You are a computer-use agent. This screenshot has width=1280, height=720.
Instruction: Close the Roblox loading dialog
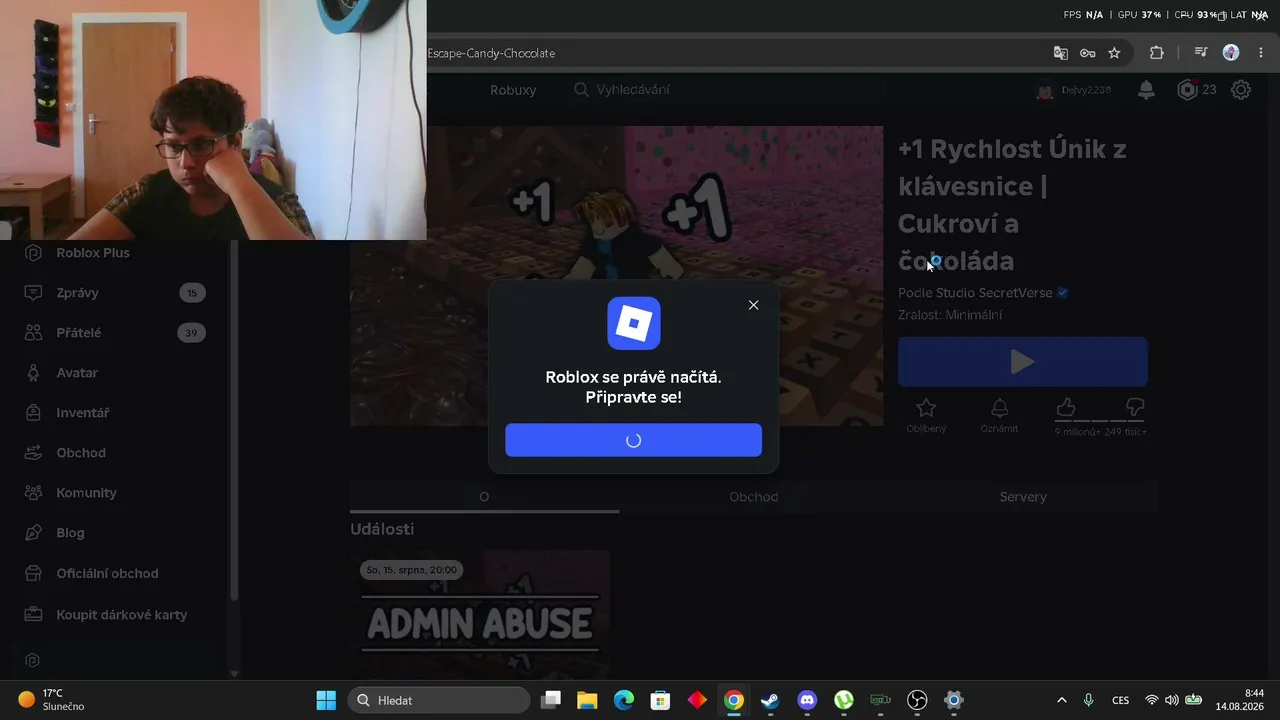[x=753, y=305]
